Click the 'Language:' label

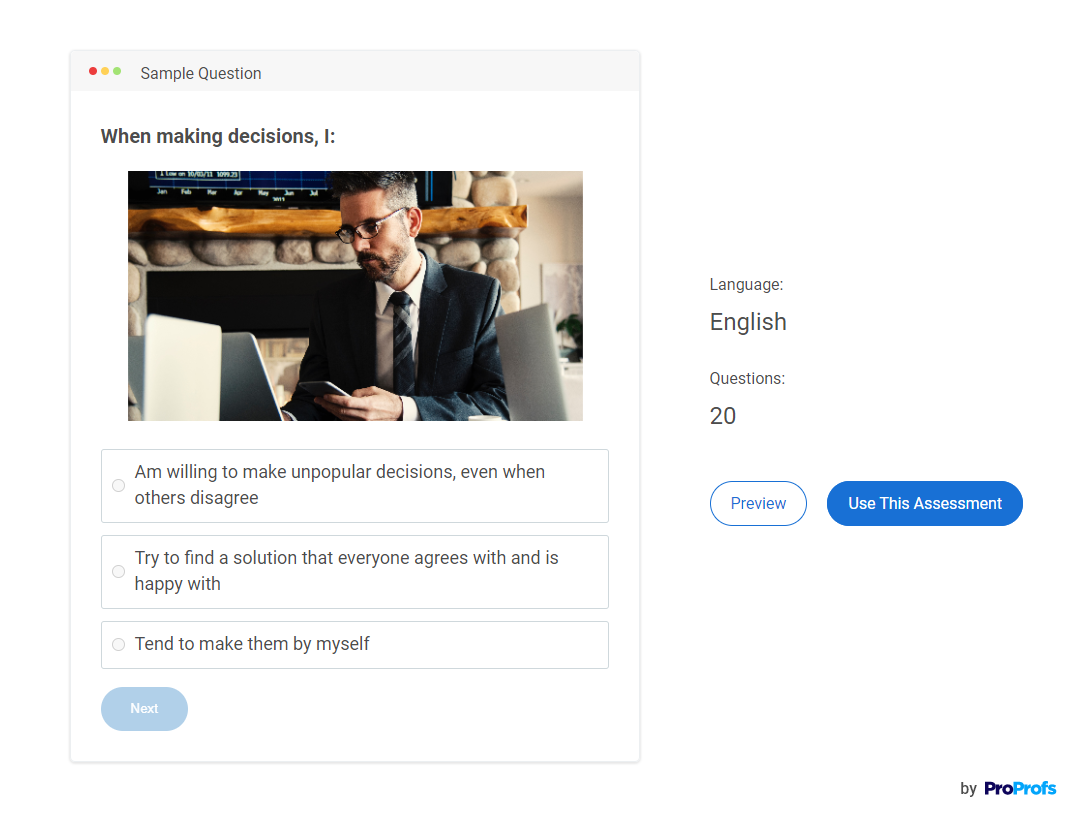(746, 285)
